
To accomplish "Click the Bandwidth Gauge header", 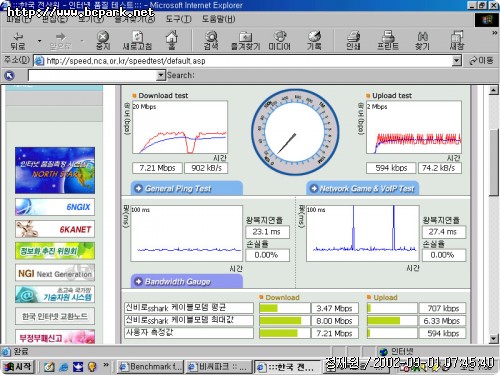I will pyautogui.click(x=187, y=281).
